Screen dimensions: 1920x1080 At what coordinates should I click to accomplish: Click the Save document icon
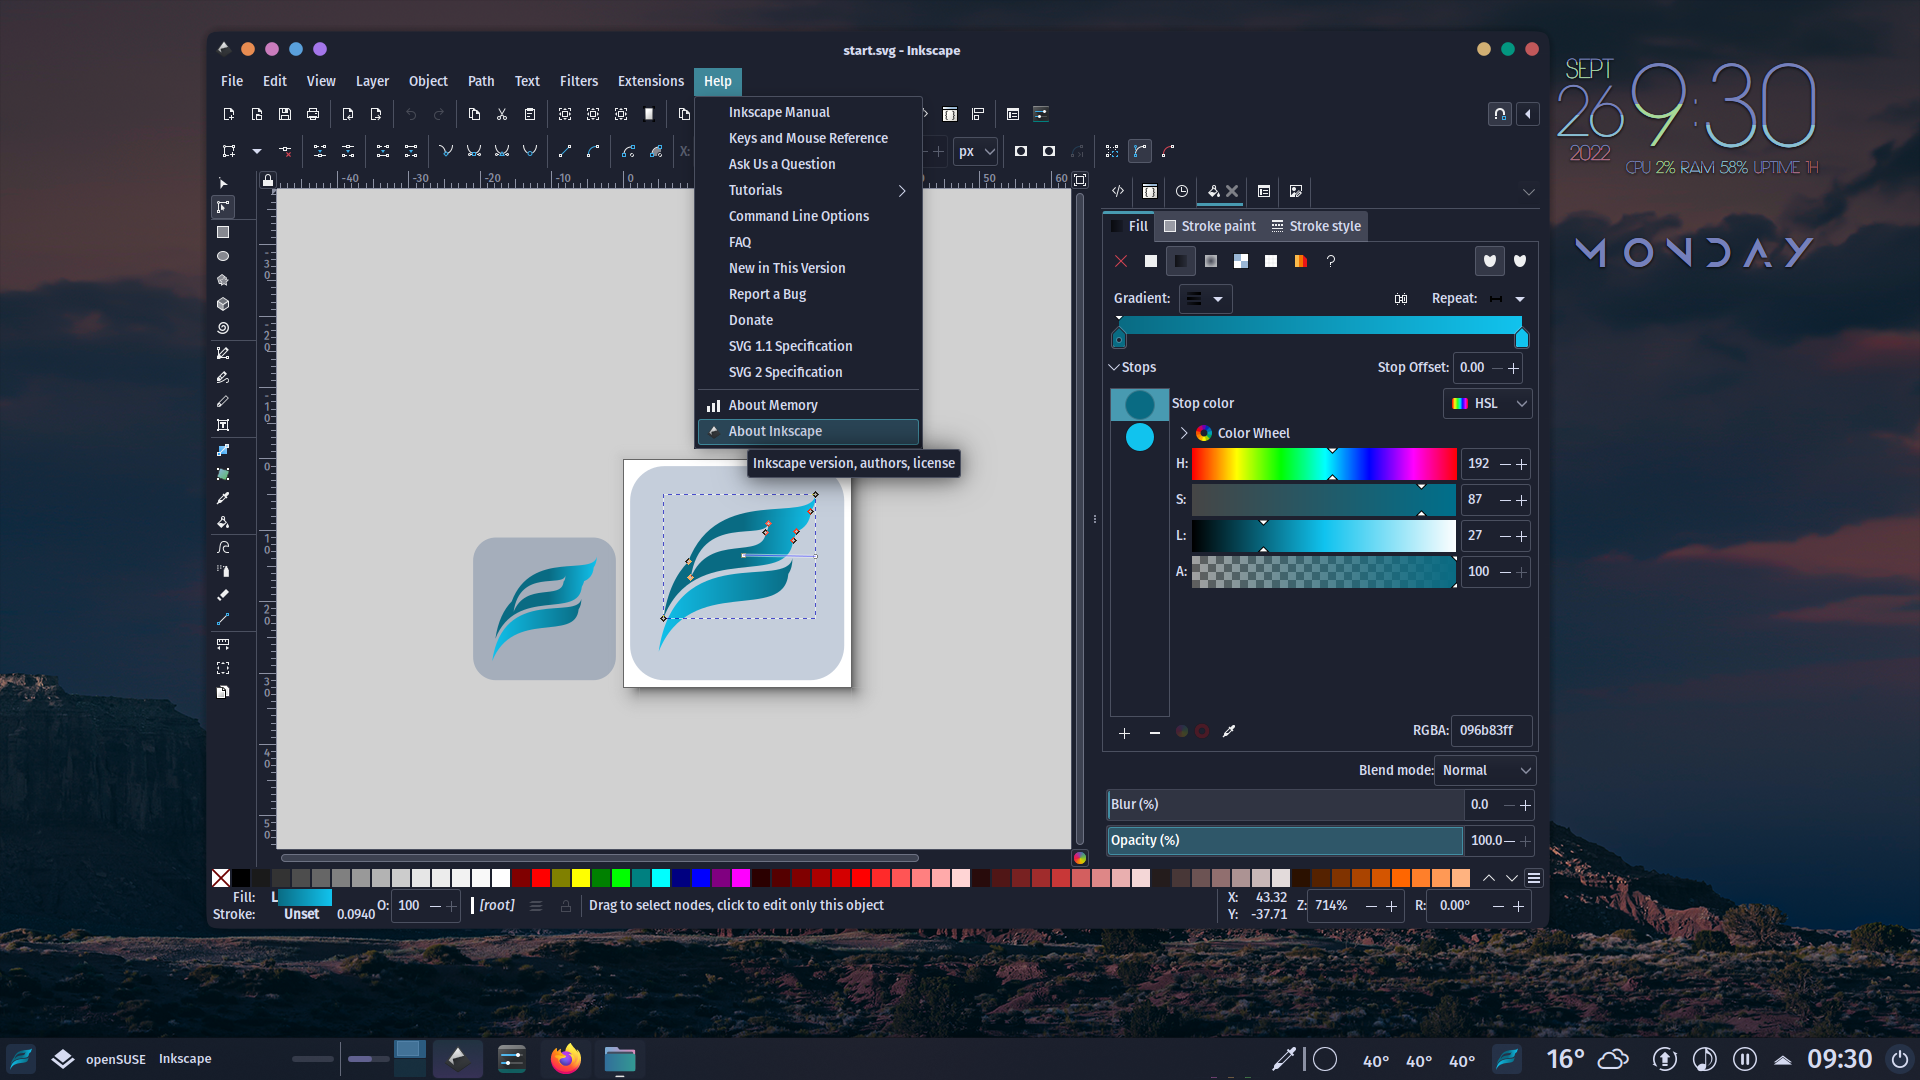click(x=285, y=114)
